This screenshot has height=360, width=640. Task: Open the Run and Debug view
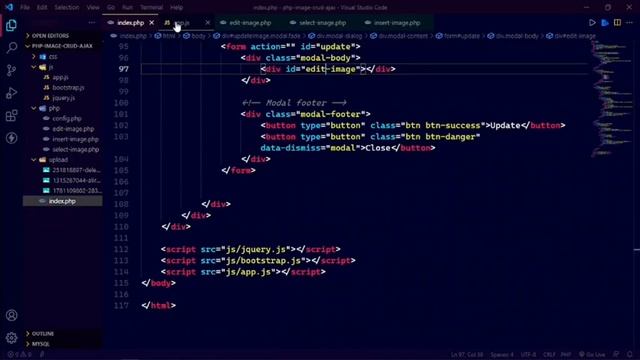pos(11,93)
